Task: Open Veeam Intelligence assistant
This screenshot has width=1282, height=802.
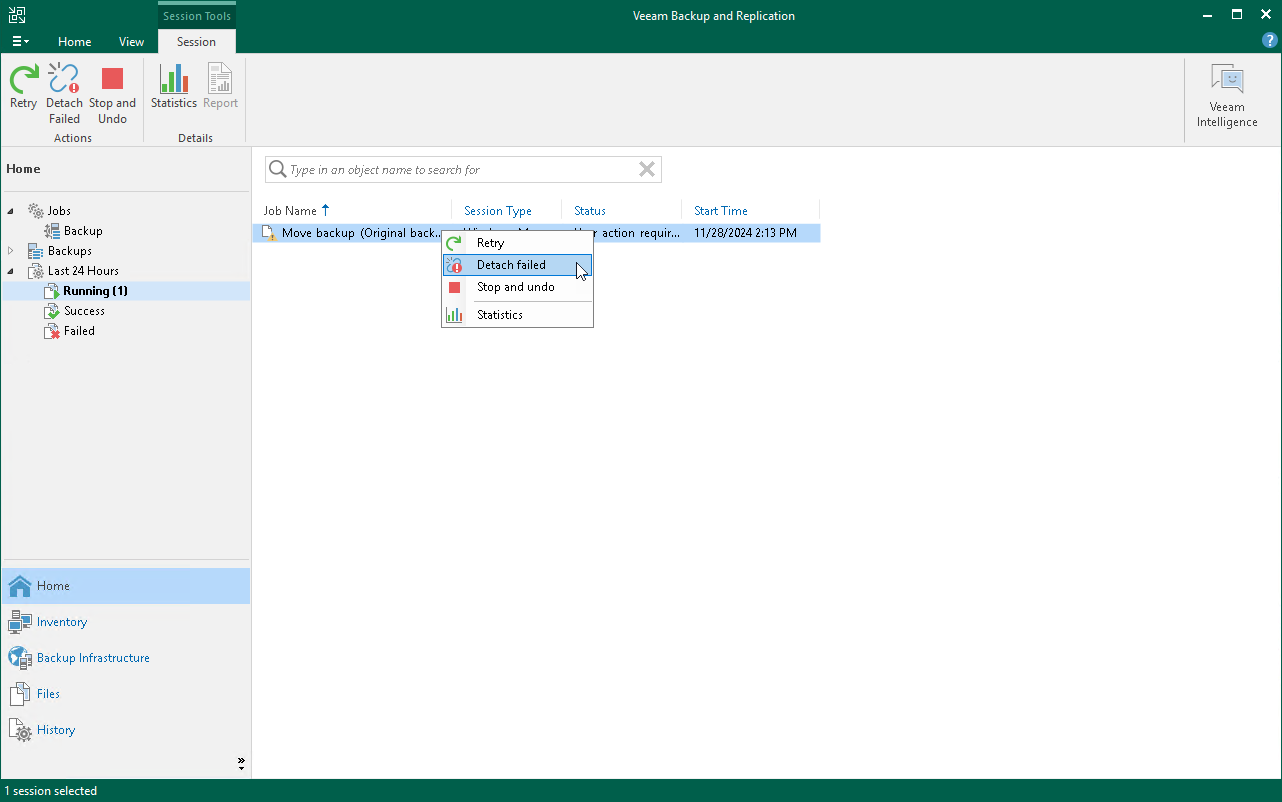Action: tap(1227, 95)
